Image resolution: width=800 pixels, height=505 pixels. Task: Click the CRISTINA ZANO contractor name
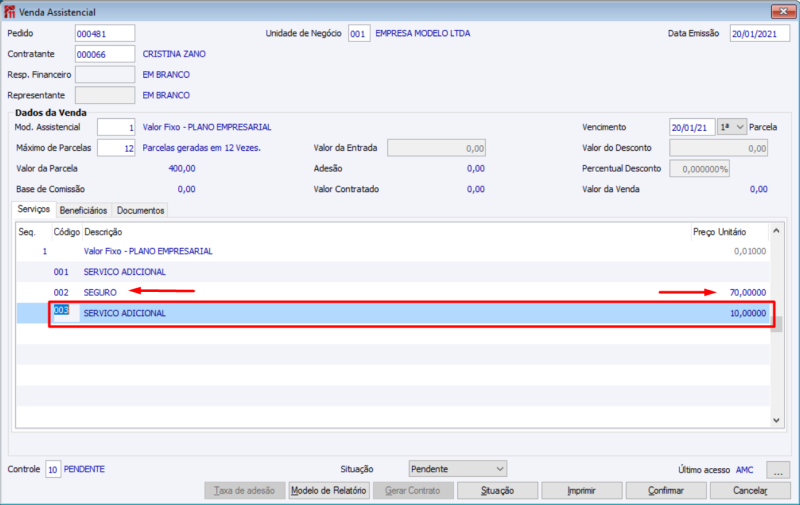[174, 54]
